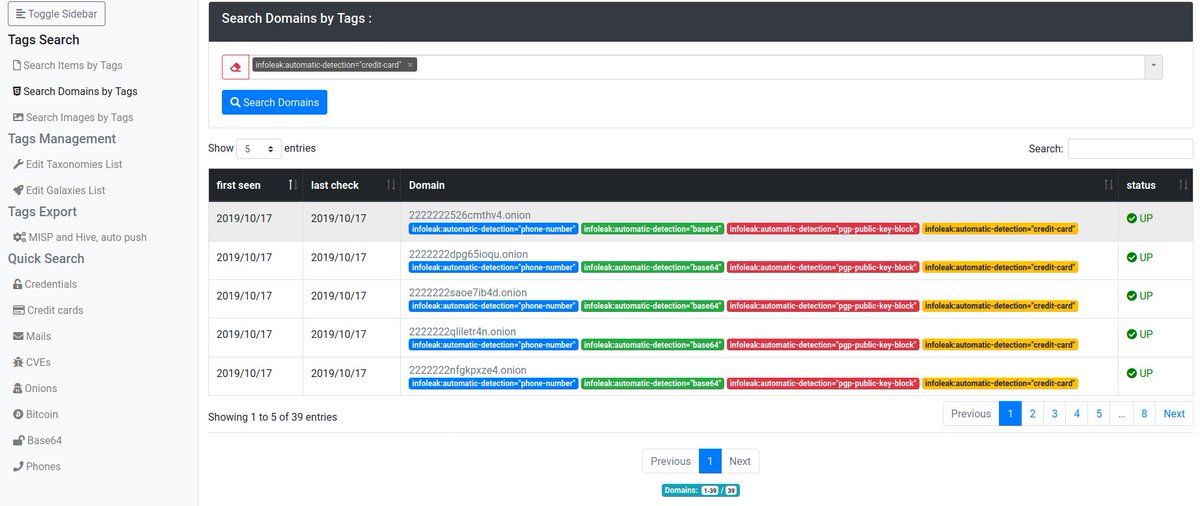
Task: Click bottom pagination Next button
Action: point(740,461)
